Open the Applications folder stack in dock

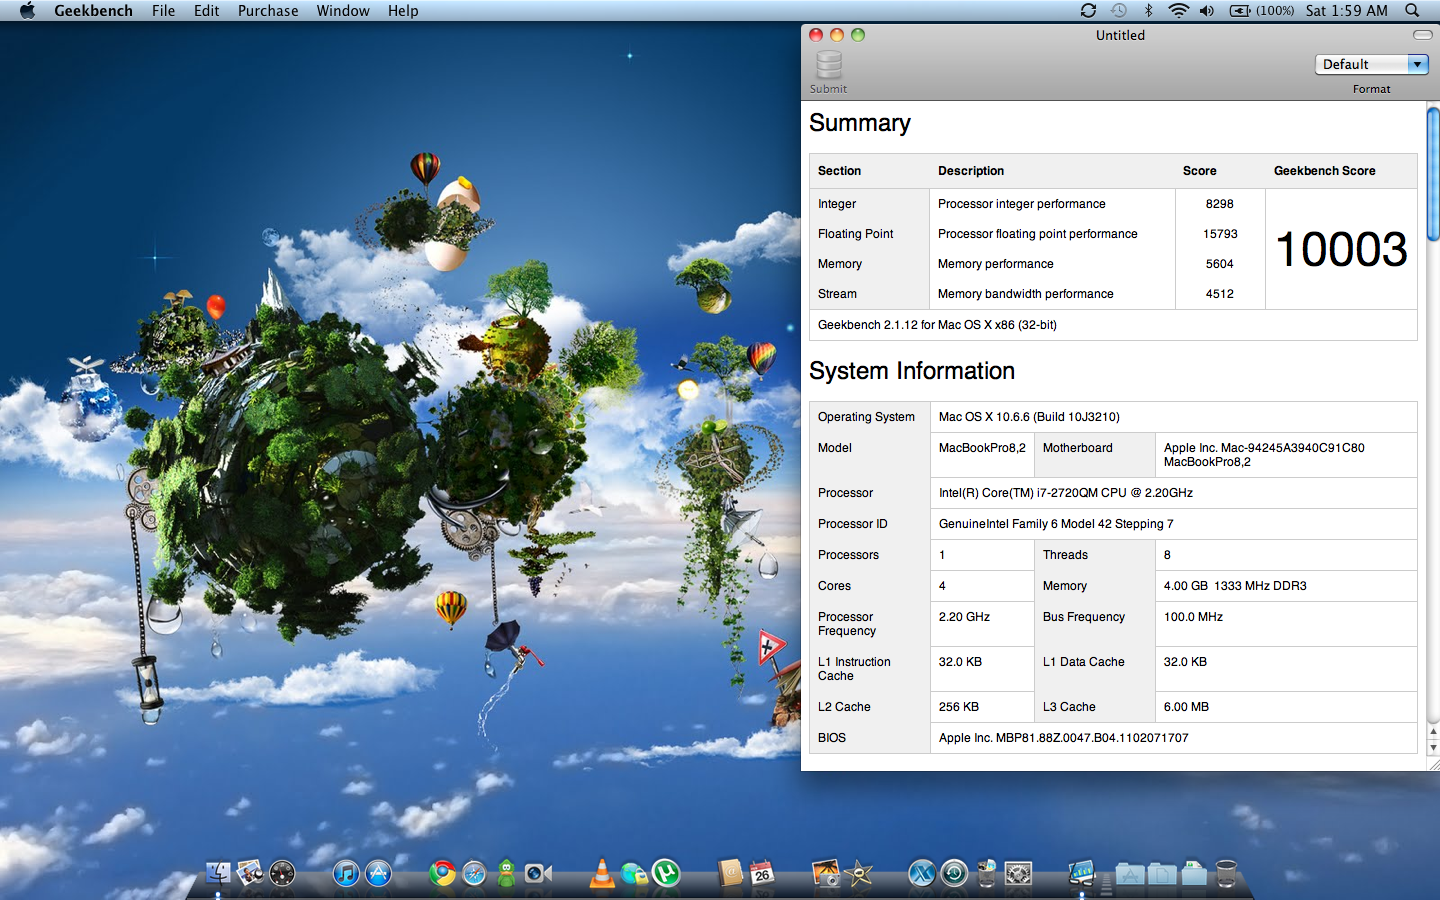click(1130, 873)
